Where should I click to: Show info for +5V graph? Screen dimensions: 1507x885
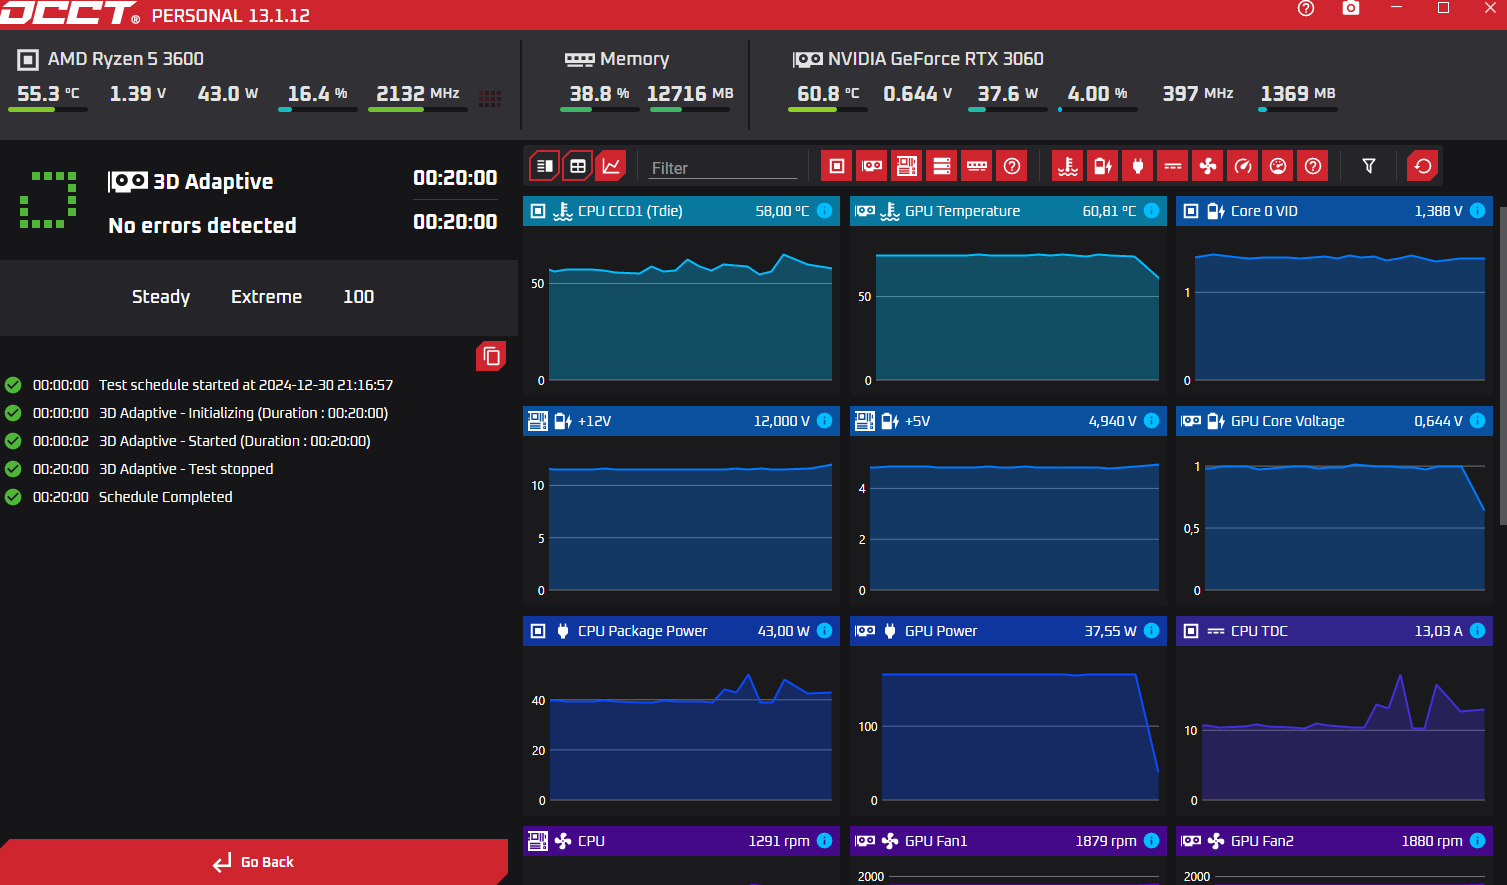click(1151, 421)
